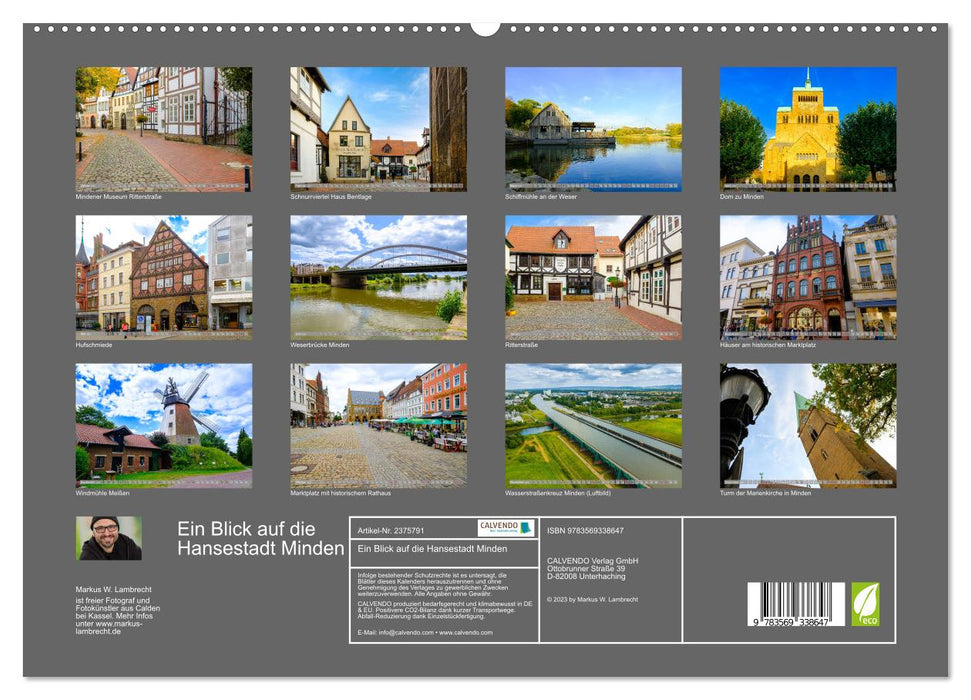Click the caption 'Turm der Marienkirche in Minden'
Viewport: 971px width, 700px height.
pyautogui.click(x=765, y=494)
